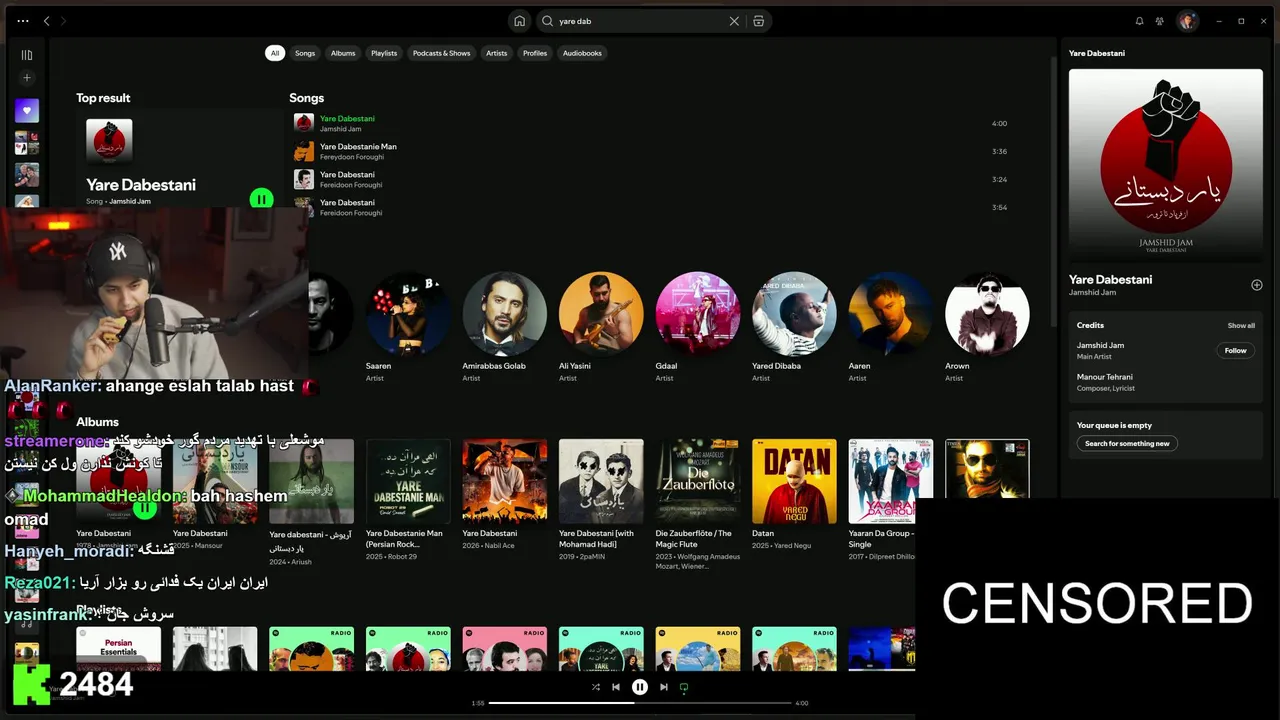Open the user profile avatar
Screen dimensions: 1280x720
[1187, 21]
